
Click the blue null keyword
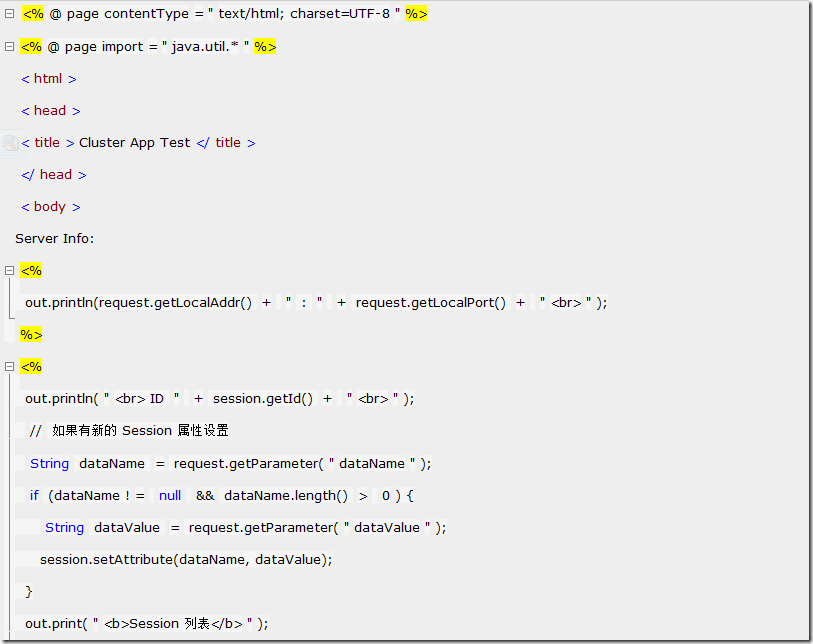tap(170, 496)
